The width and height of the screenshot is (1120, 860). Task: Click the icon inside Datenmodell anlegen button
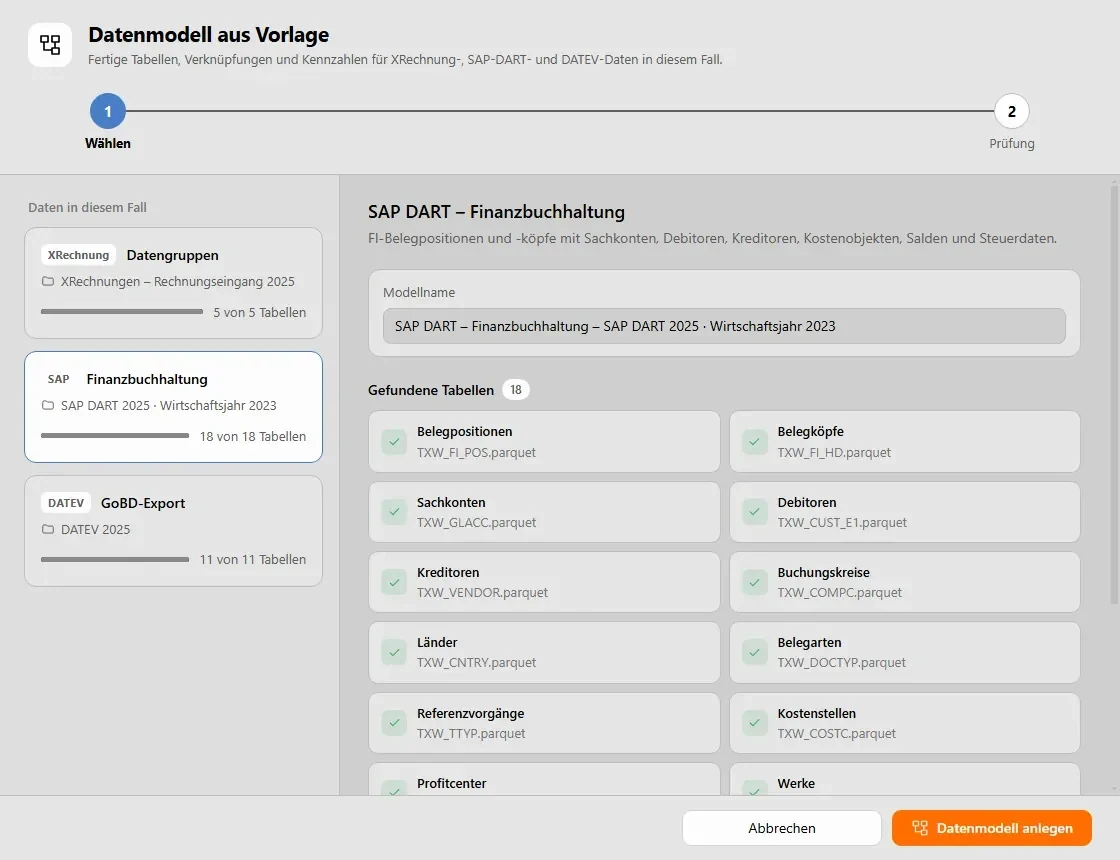click(920, 828)
